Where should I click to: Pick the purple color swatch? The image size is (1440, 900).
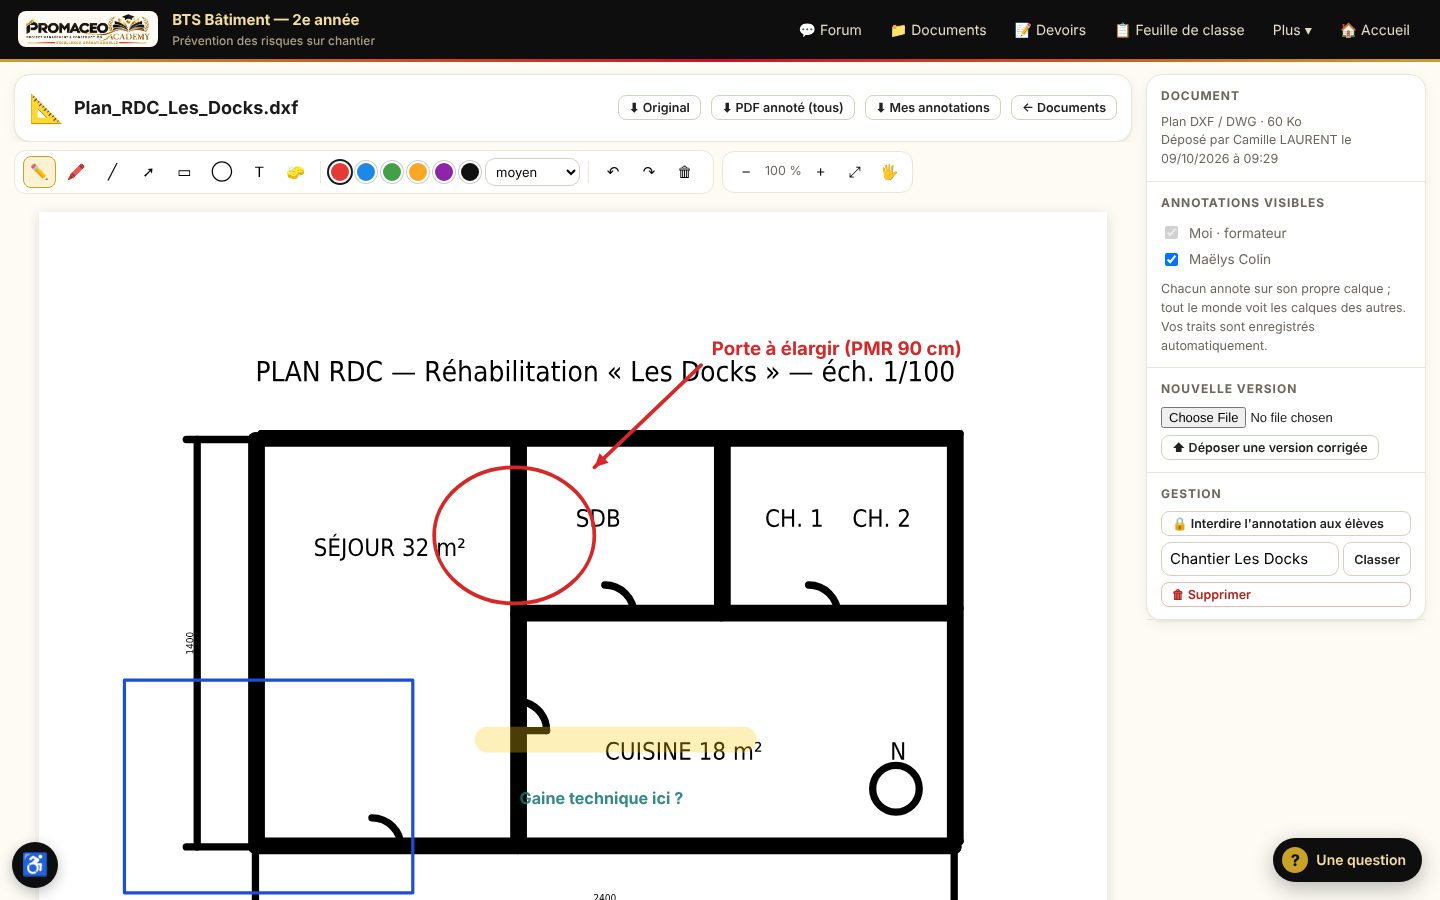click(444, 172)
